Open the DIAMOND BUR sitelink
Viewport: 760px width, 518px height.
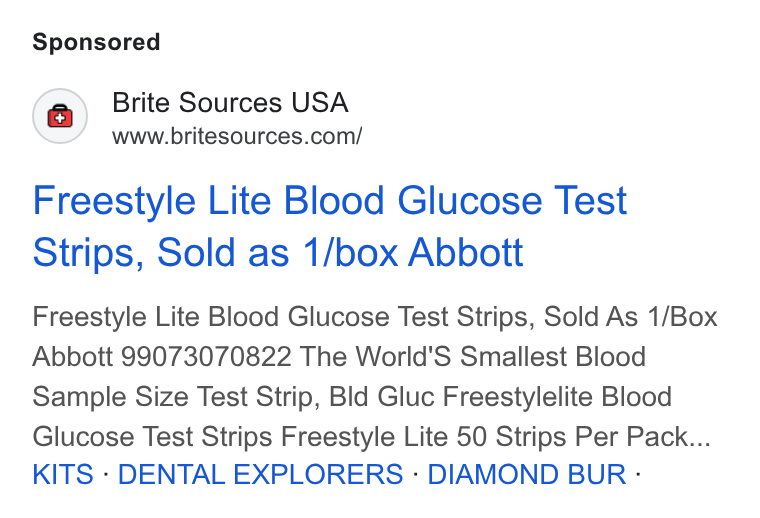click(x=526, y=474)
